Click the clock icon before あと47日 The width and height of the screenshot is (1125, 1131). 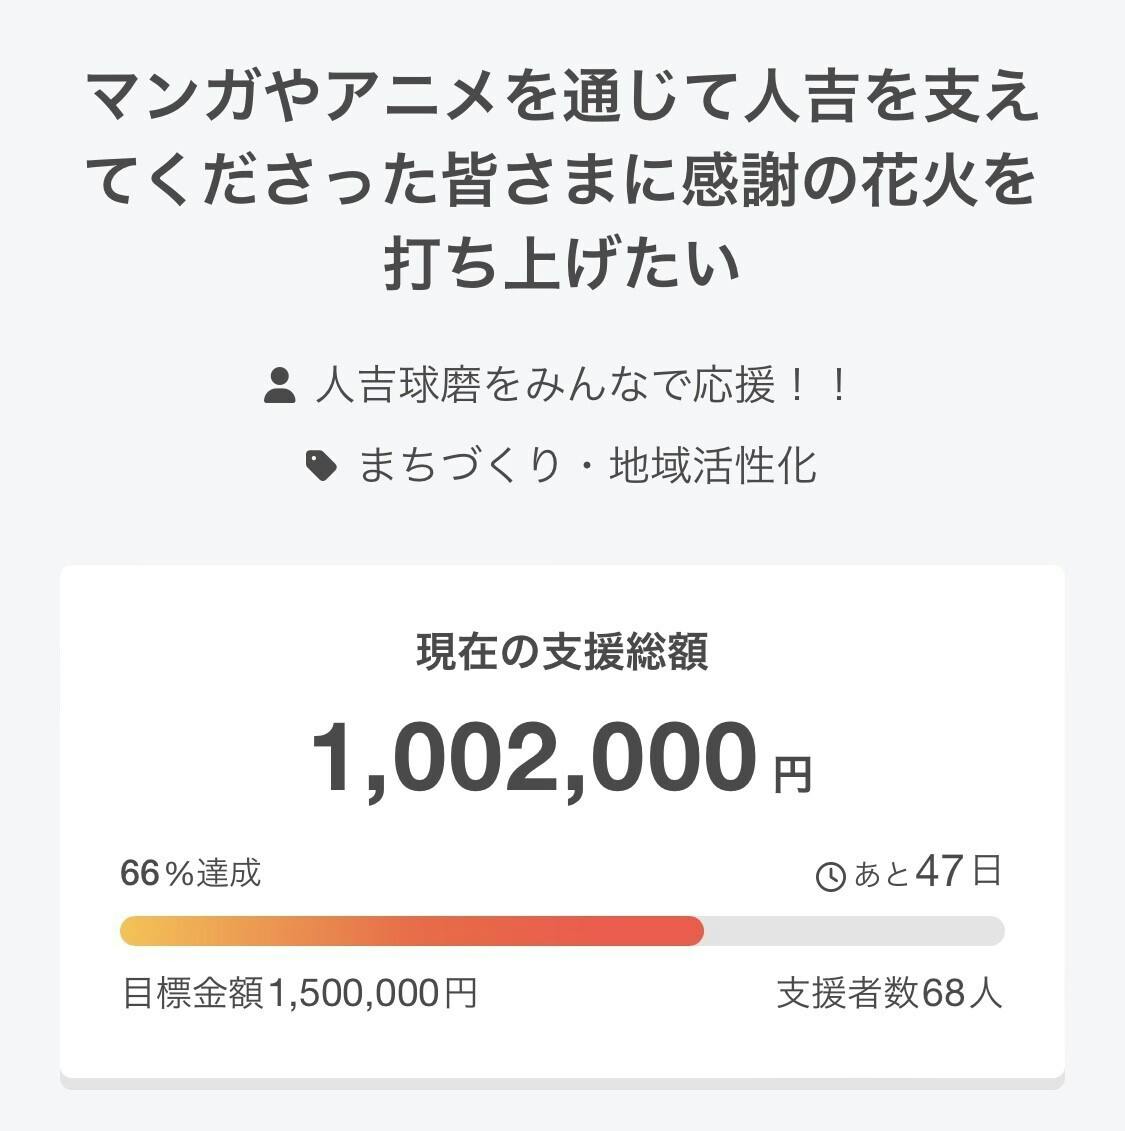(831, 876)
